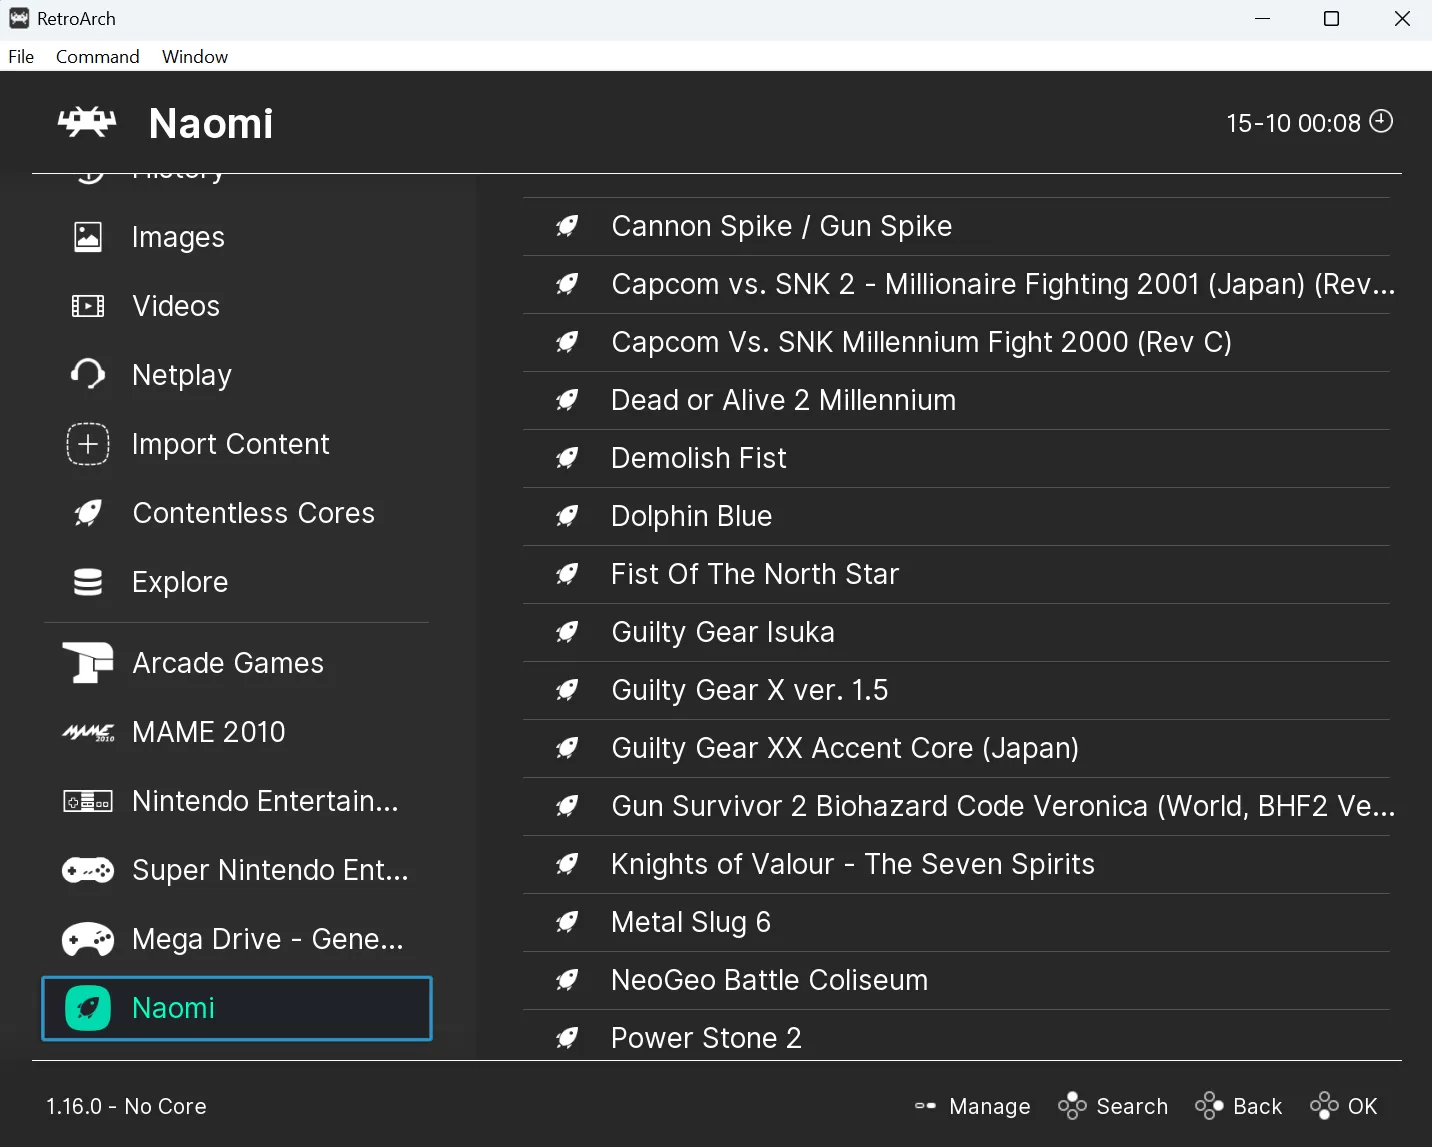The height and width of the screenshot is (1147, 1432).
Task: Open the Command menu
Action: pos(97,57)
